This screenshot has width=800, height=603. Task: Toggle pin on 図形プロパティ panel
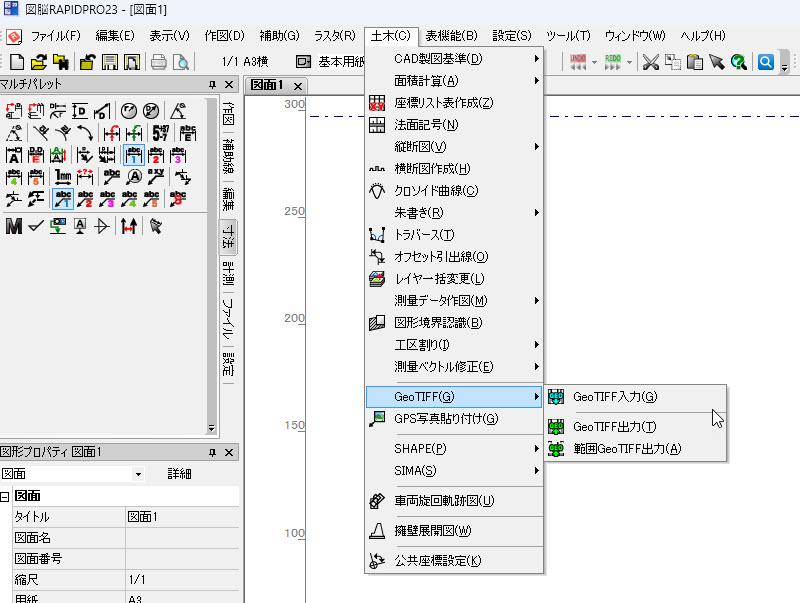coord(212,452)
